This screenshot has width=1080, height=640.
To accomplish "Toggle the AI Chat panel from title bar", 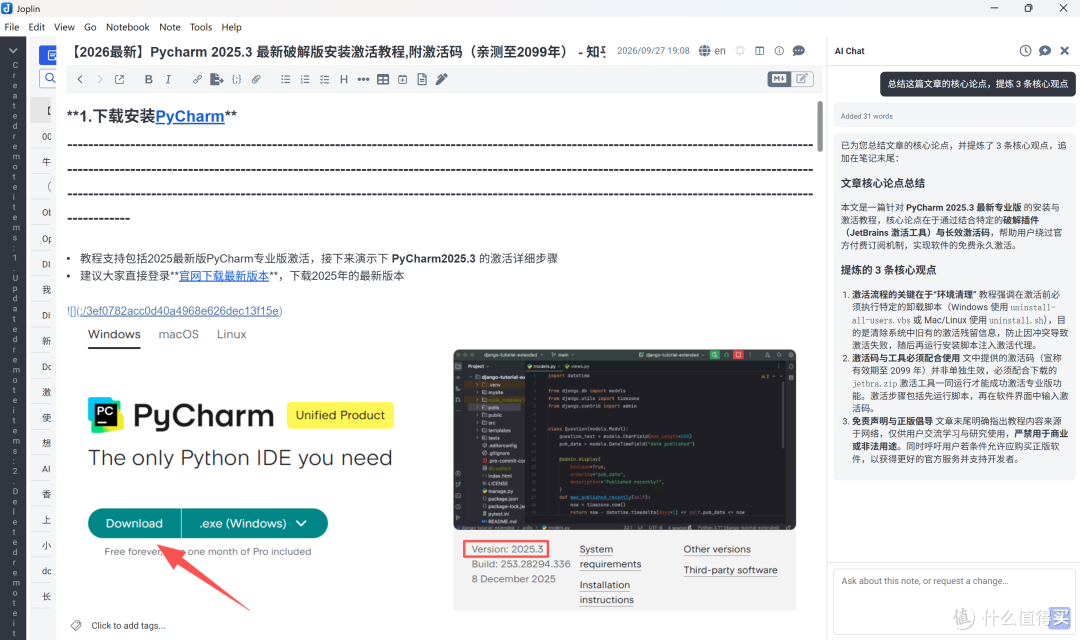I will click(x=799, y=51).
